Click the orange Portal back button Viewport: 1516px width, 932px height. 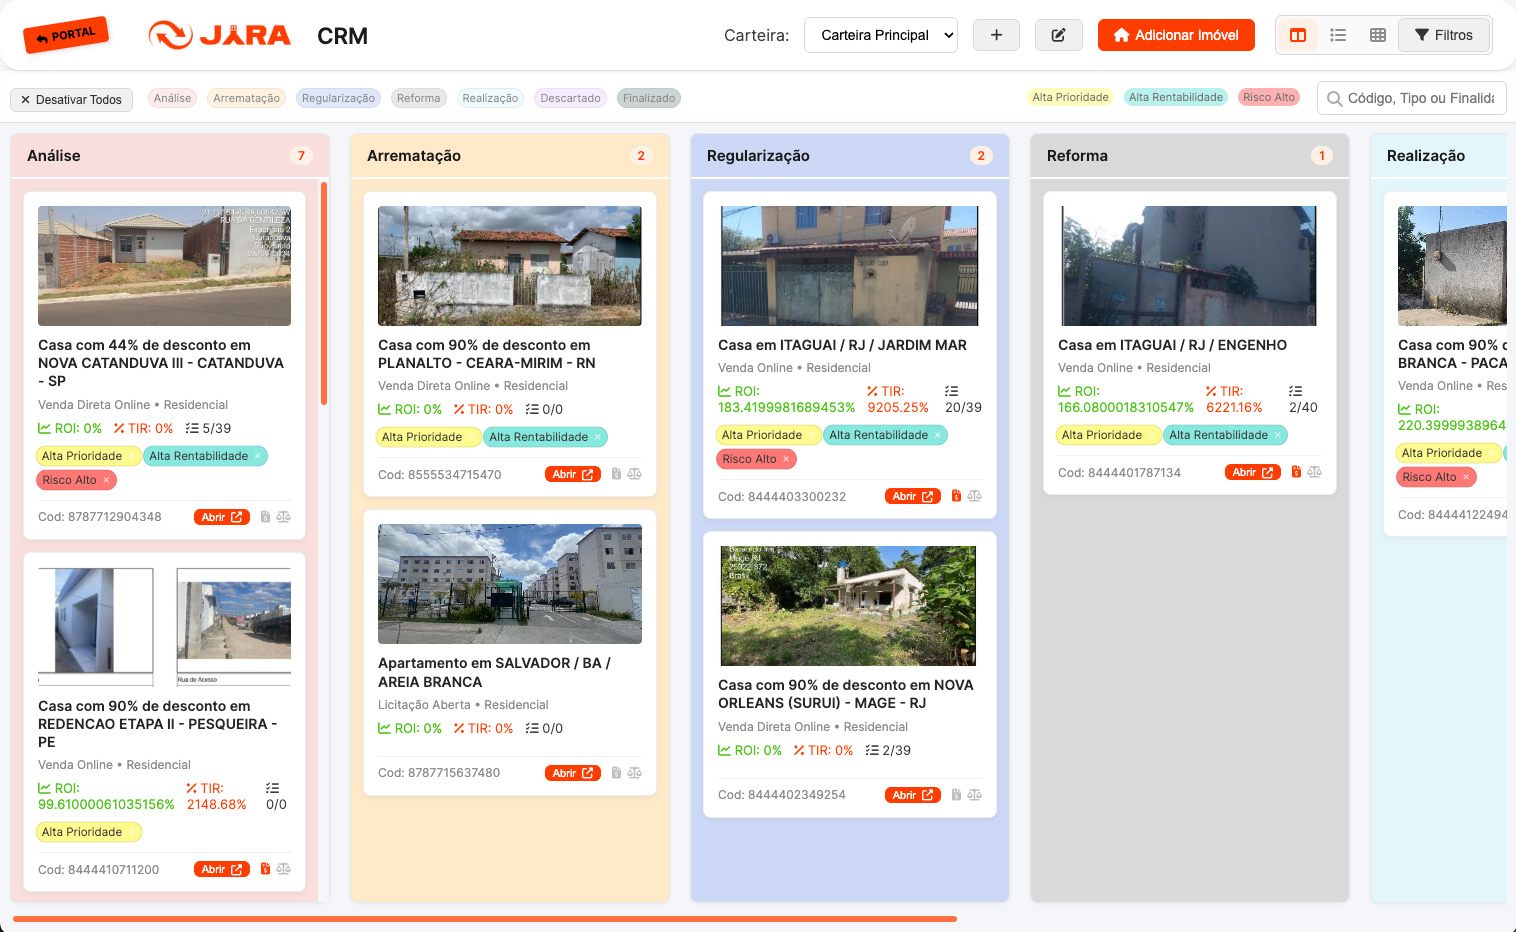(x=66, y=36)
